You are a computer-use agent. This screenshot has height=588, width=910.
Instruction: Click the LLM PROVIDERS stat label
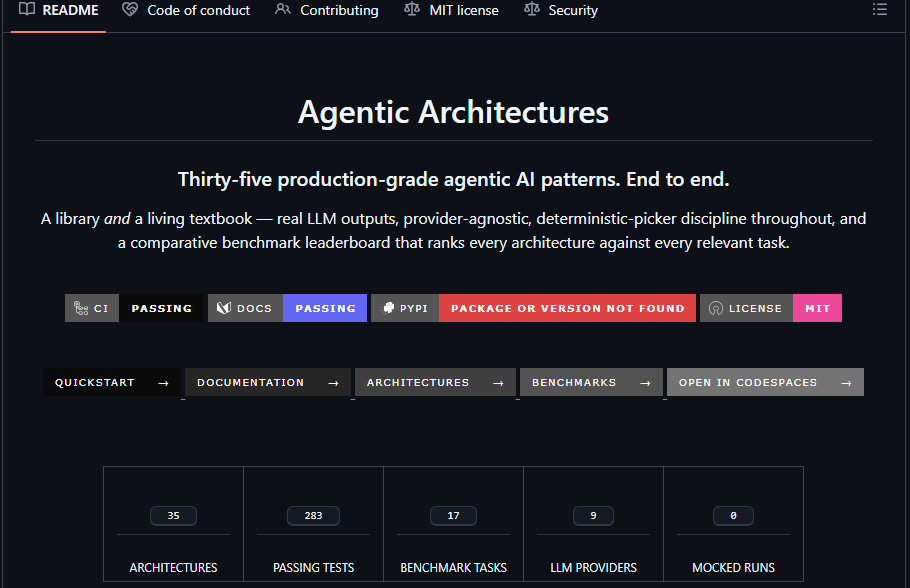tap(593, 568)
